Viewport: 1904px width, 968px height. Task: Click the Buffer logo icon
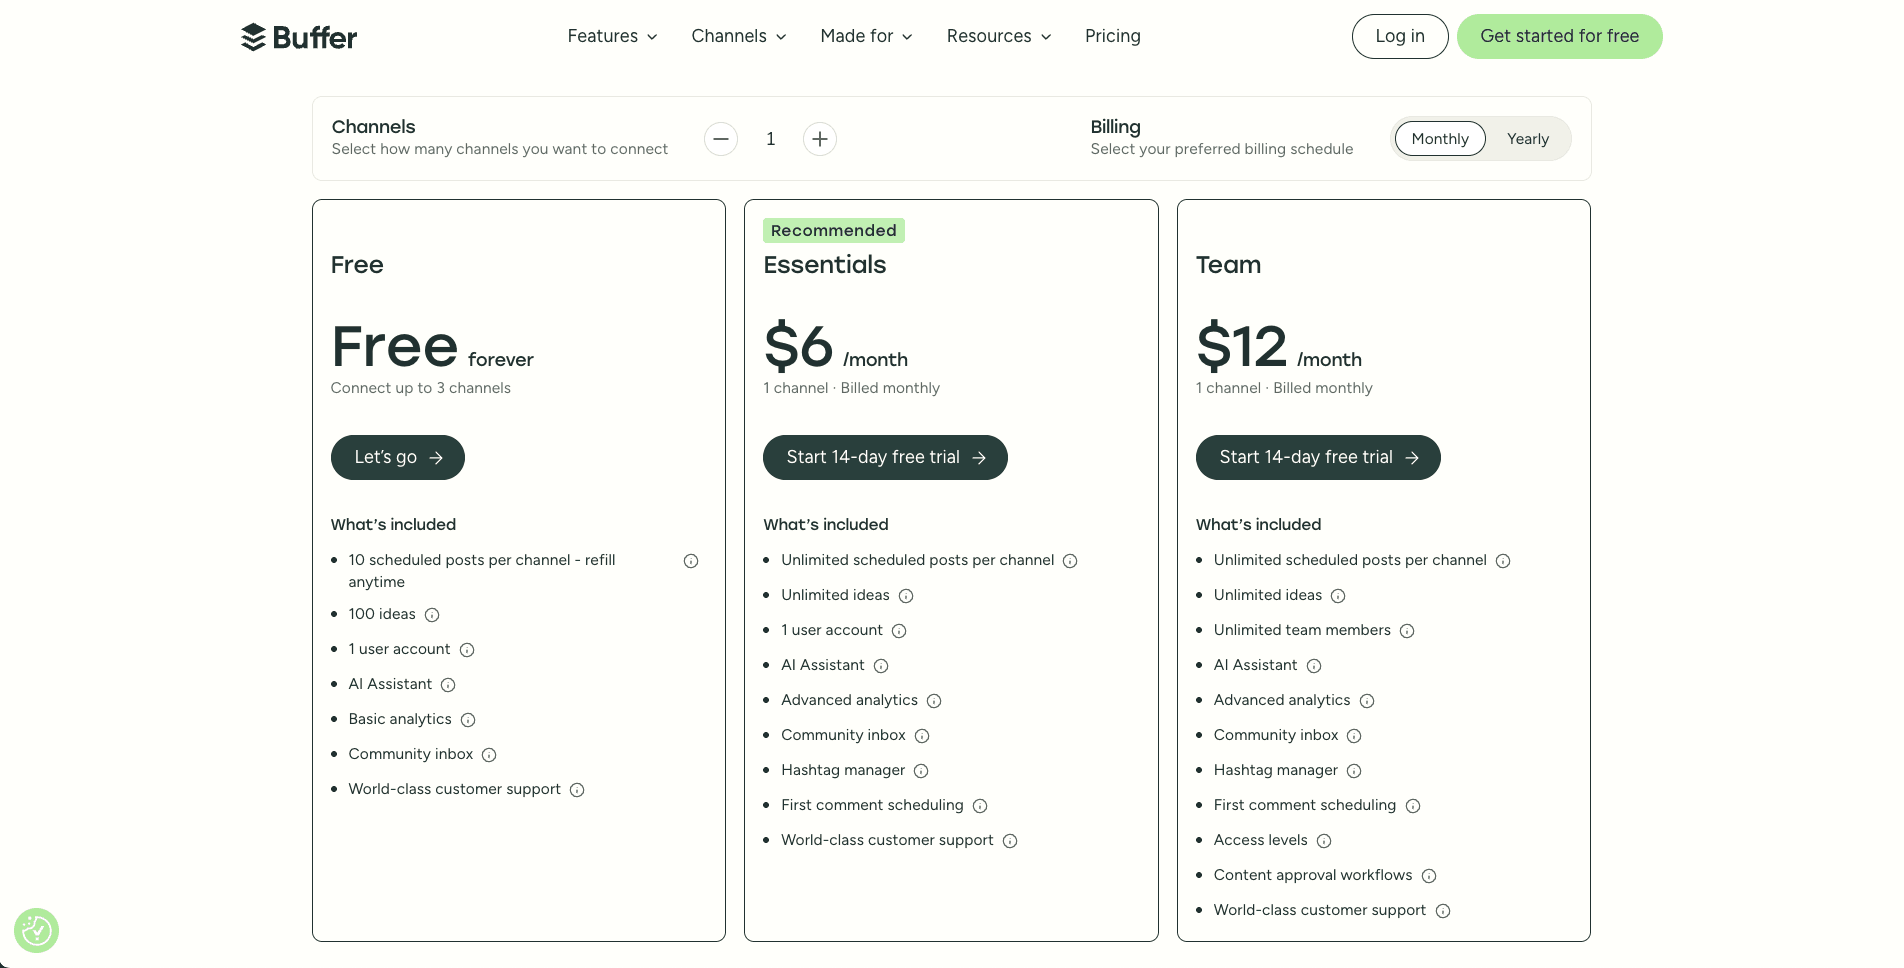pyautogui.click(x=253, y=36)
